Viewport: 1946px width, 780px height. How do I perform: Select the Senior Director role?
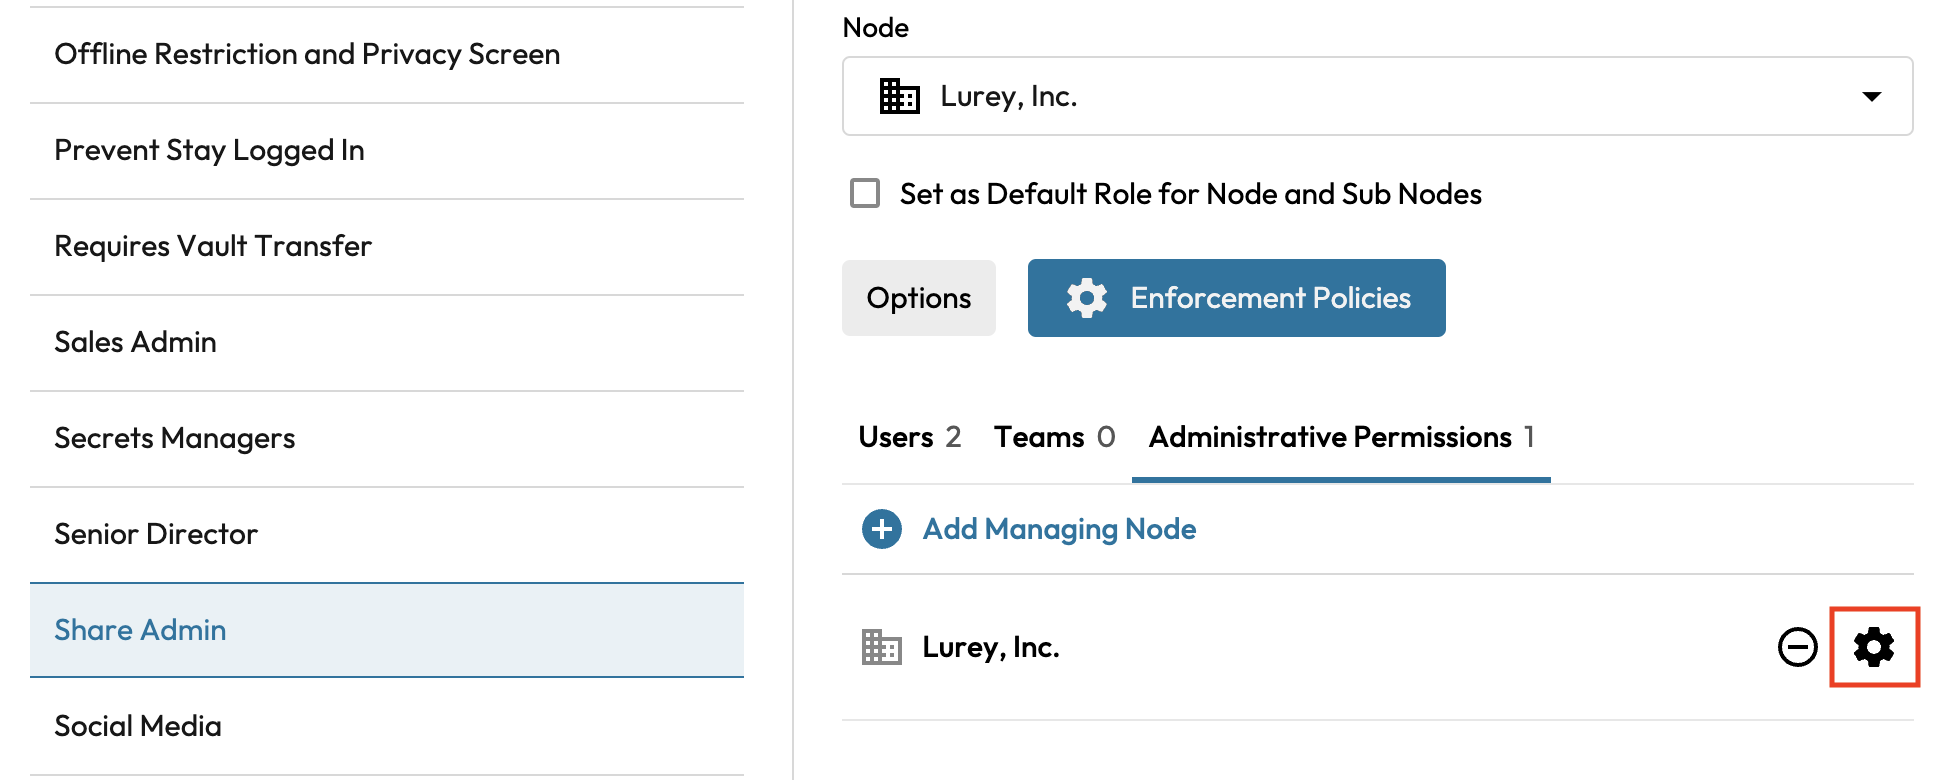click(x=156, y=534)
